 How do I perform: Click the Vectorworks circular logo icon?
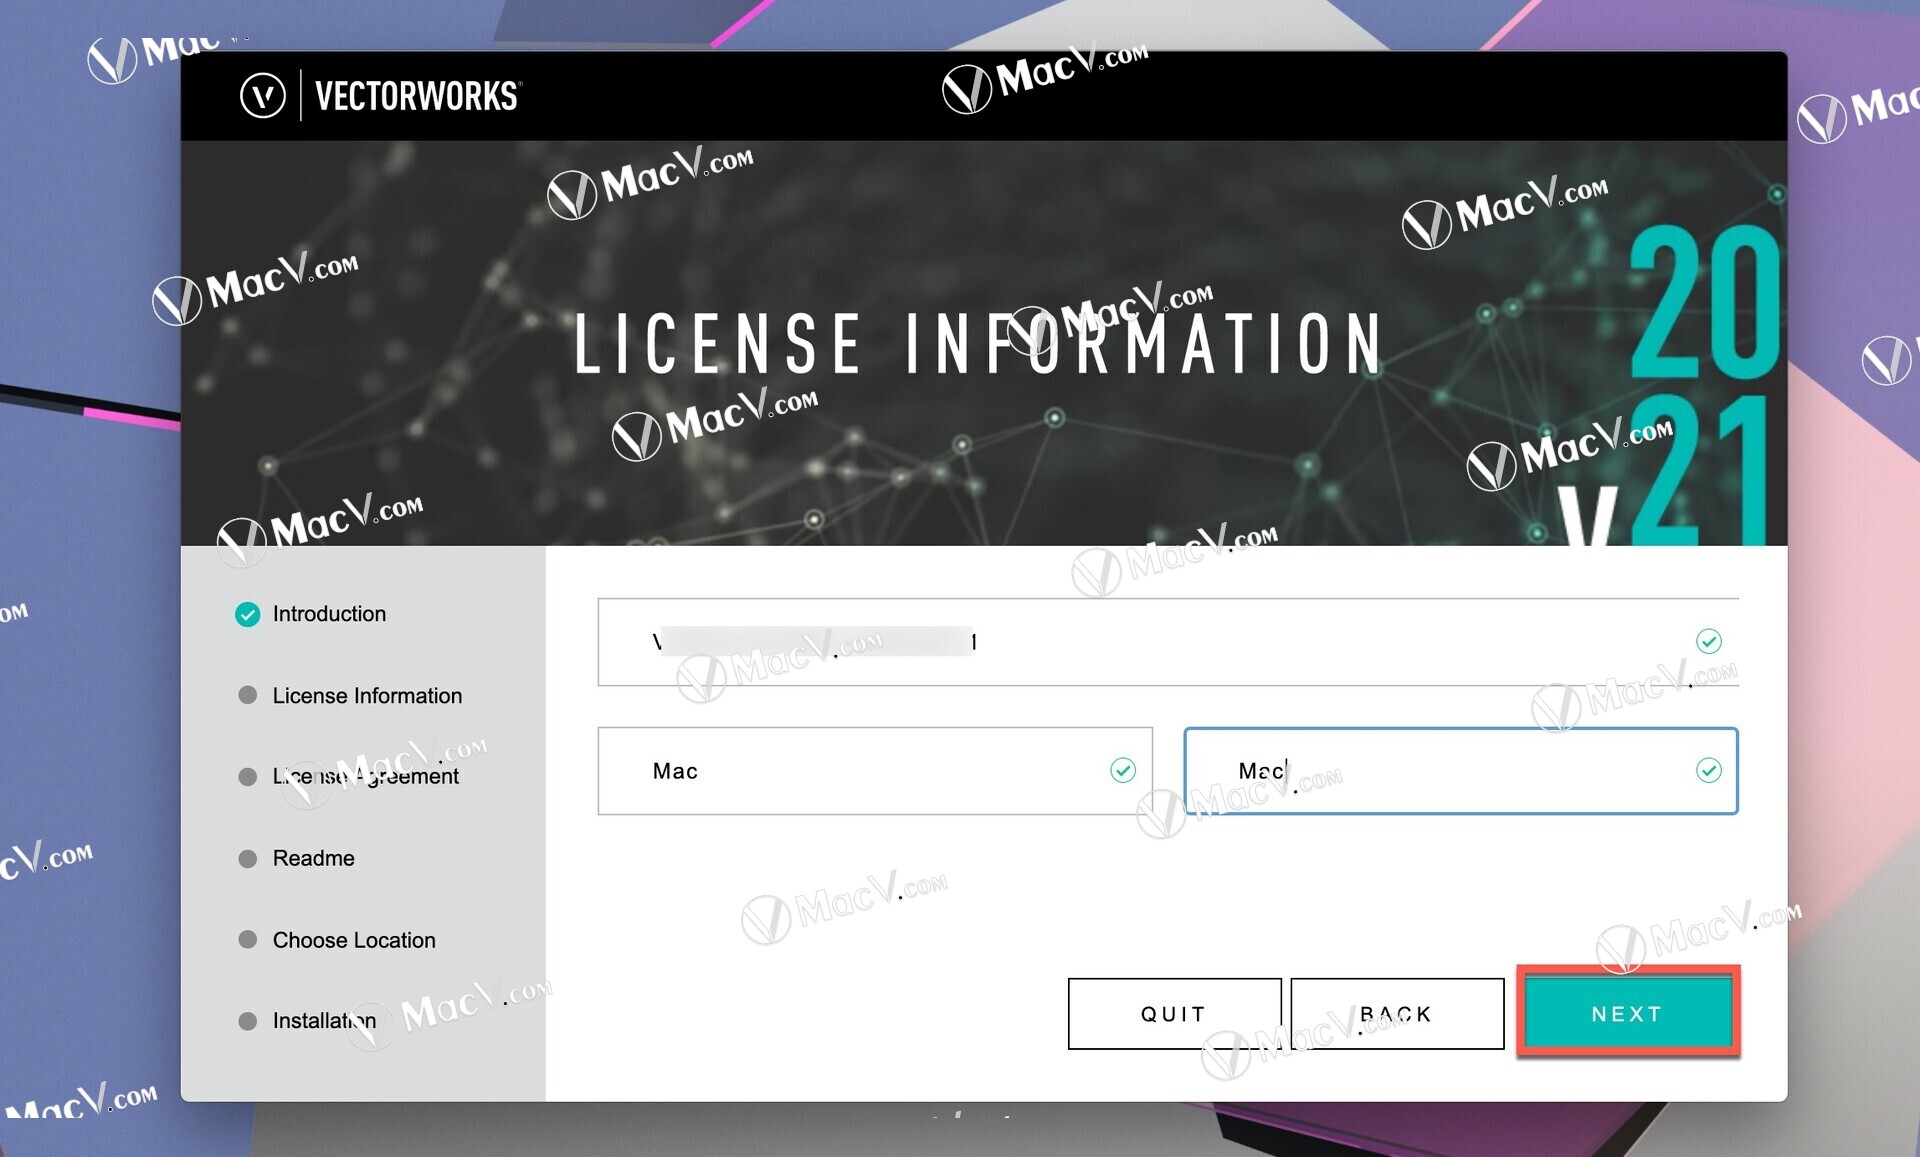point(262,96)
